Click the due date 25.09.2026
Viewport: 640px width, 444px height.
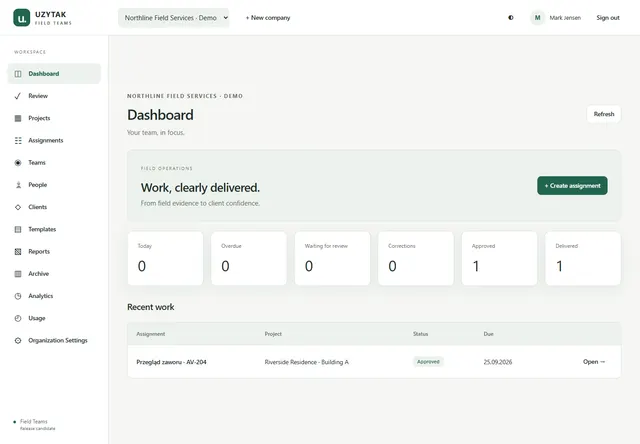coord(498,362)
